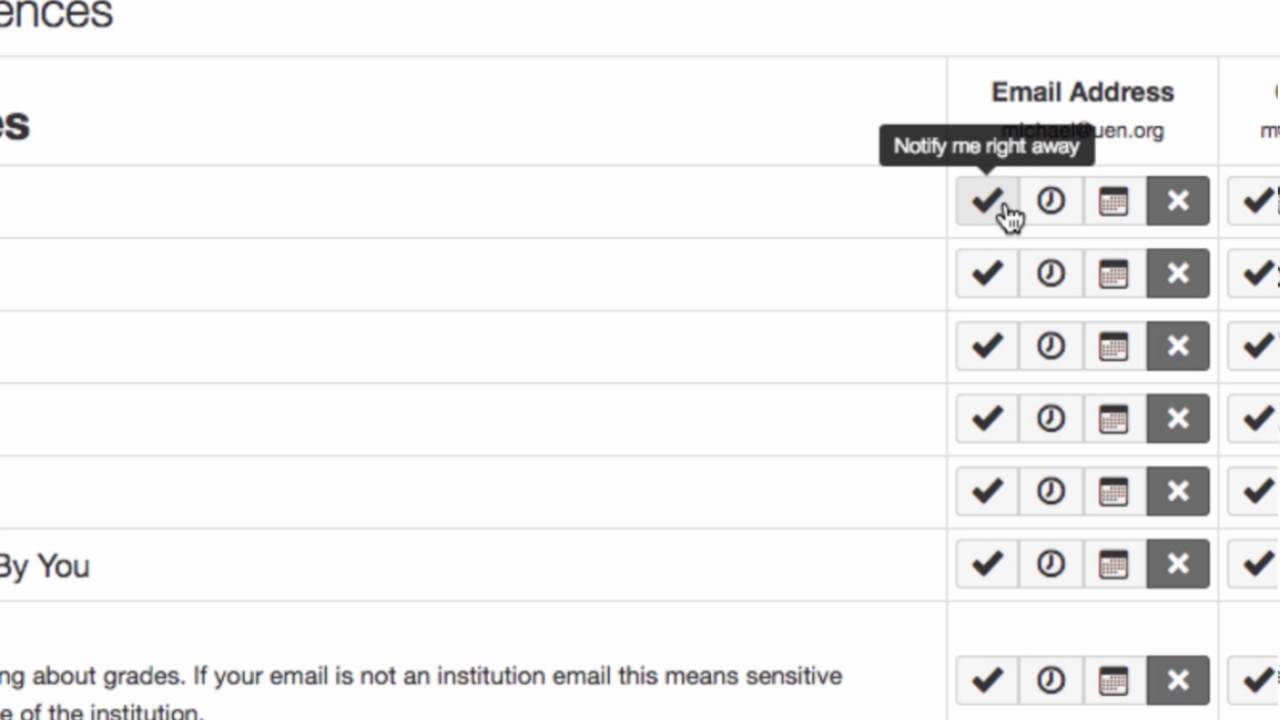The image size is (1280, 720).
Task: Choose the daily clock icon in the first row
Action: (x=1050, y=201)
